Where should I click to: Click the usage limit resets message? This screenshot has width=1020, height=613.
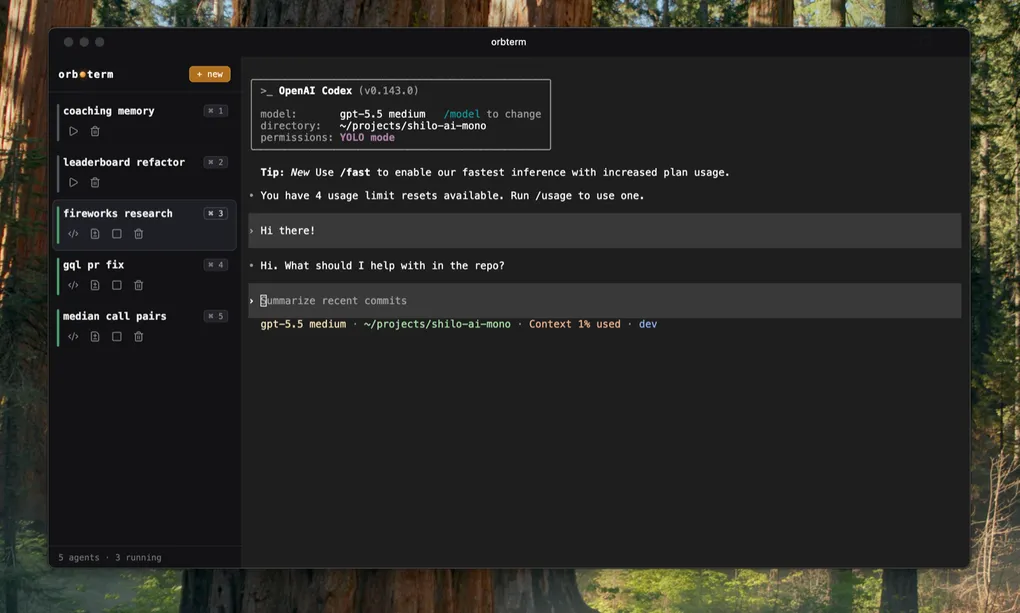452,196
